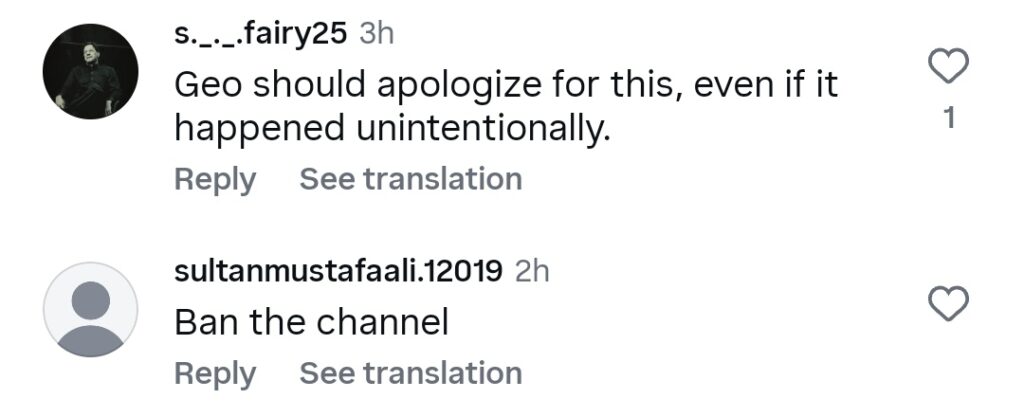Image resolution: width=1024 pixels, height=417 pixels.
Task: Reply to the "Ban the channel" comment
Action: pos(215,375)
